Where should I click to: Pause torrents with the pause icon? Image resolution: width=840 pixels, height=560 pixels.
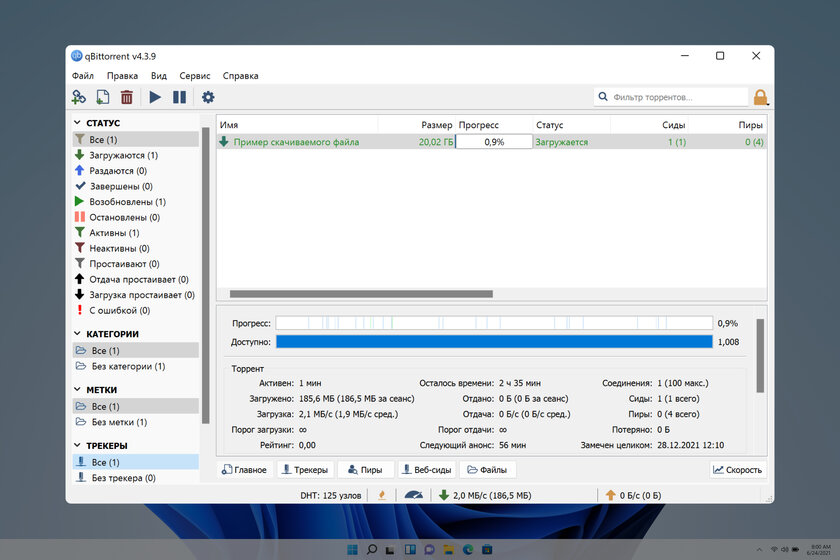(179, 97)
